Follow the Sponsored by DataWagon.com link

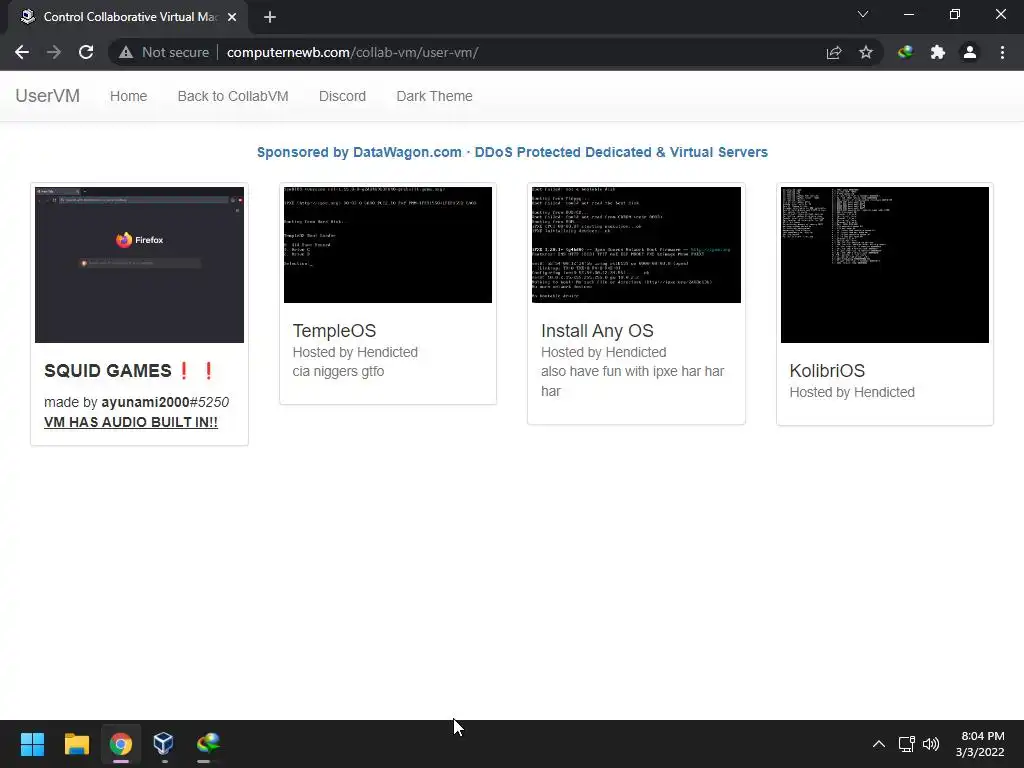(512, 152)
